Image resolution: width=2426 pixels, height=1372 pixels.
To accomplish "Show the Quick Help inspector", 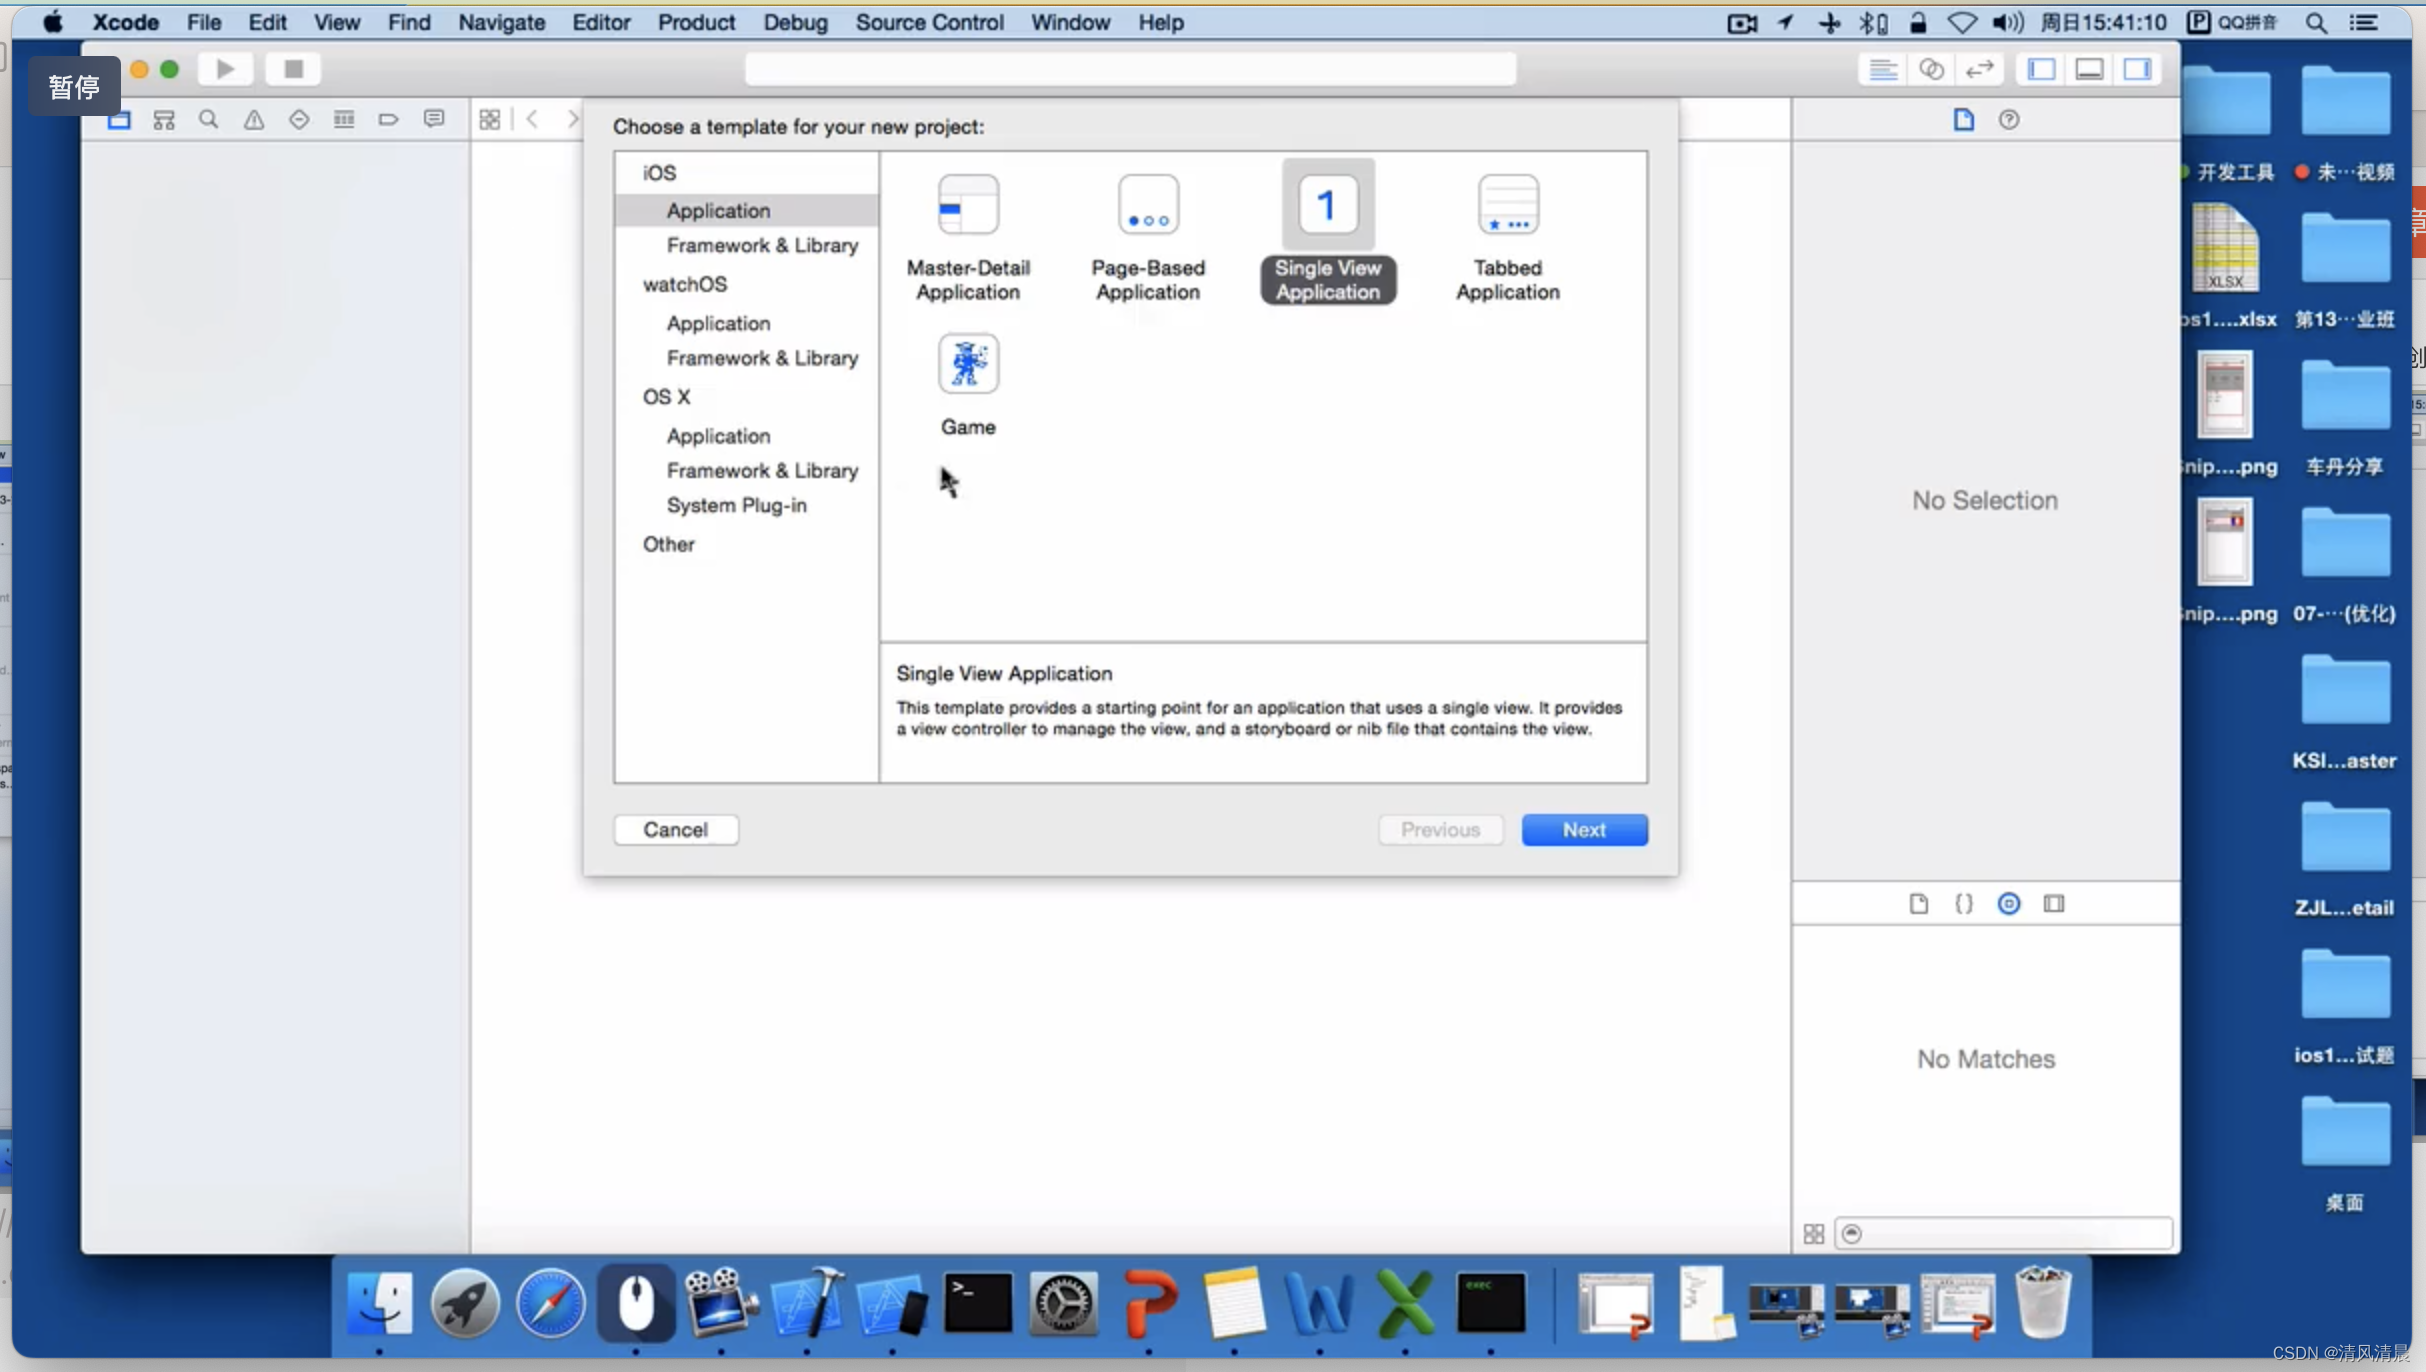I will click(2008, 120).
